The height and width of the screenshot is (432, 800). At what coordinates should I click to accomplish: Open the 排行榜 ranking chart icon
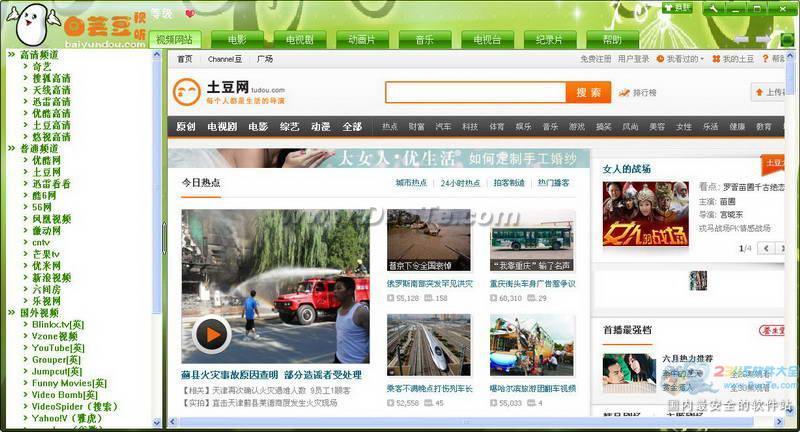point(624,93)
